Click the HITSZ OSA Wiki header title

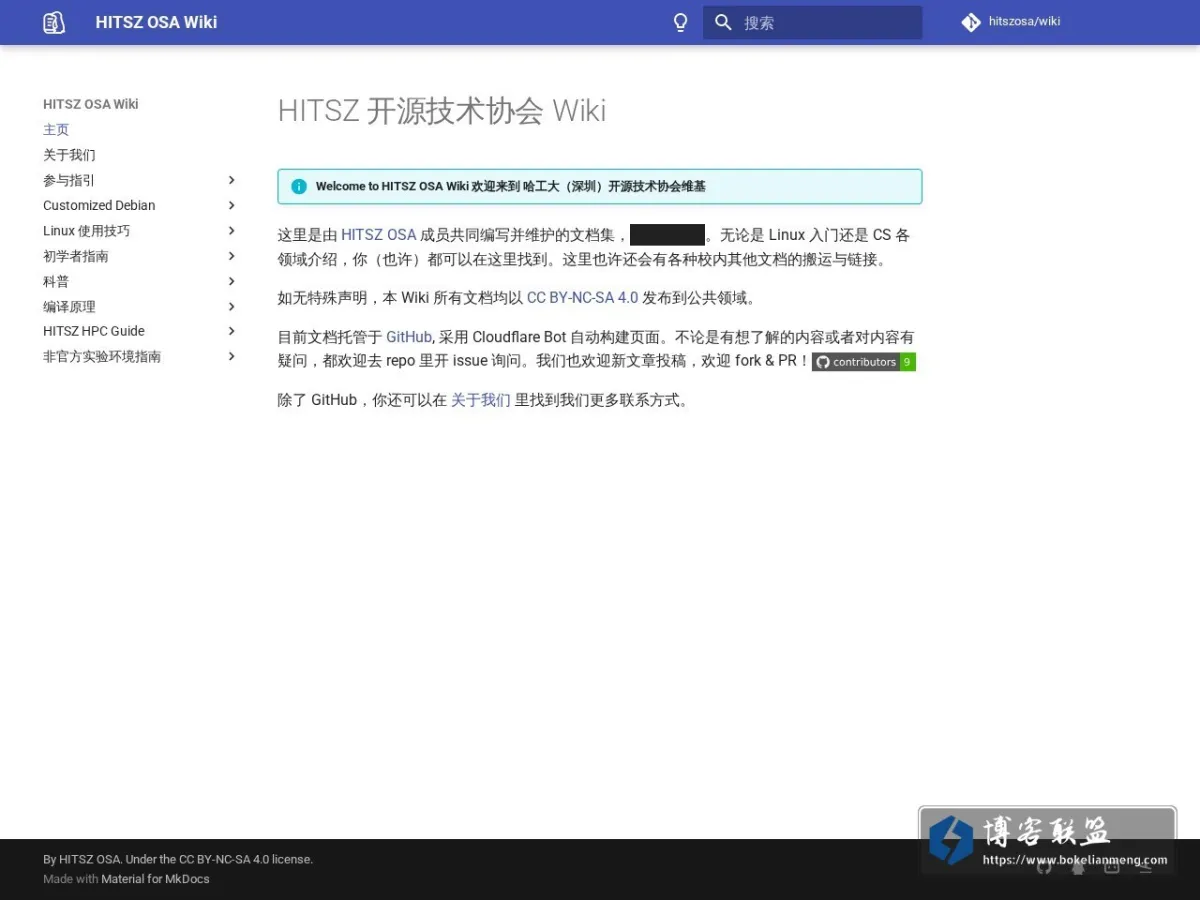point(156,22)
